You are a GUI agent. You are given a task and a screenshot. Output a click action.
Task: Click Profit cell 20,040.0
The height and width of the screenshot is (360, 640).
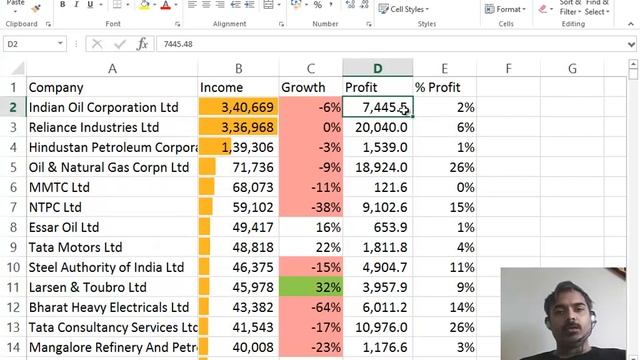378,127
